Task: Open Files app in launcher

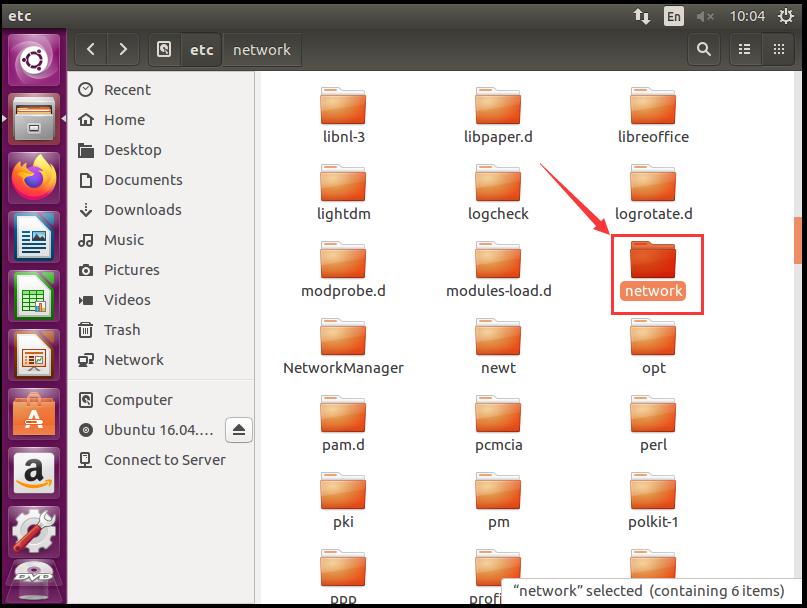Action: [34, 119]
